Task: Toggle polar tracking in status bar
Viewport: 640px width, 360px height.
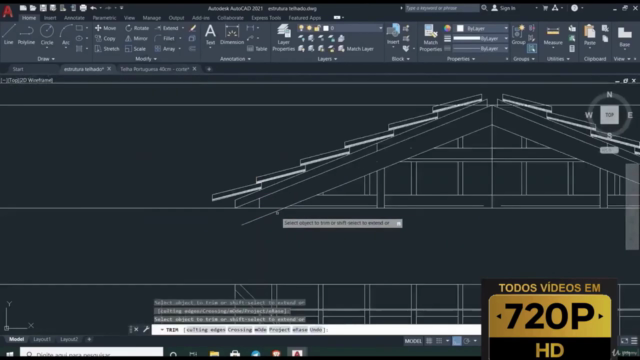Action: [467, 341]
